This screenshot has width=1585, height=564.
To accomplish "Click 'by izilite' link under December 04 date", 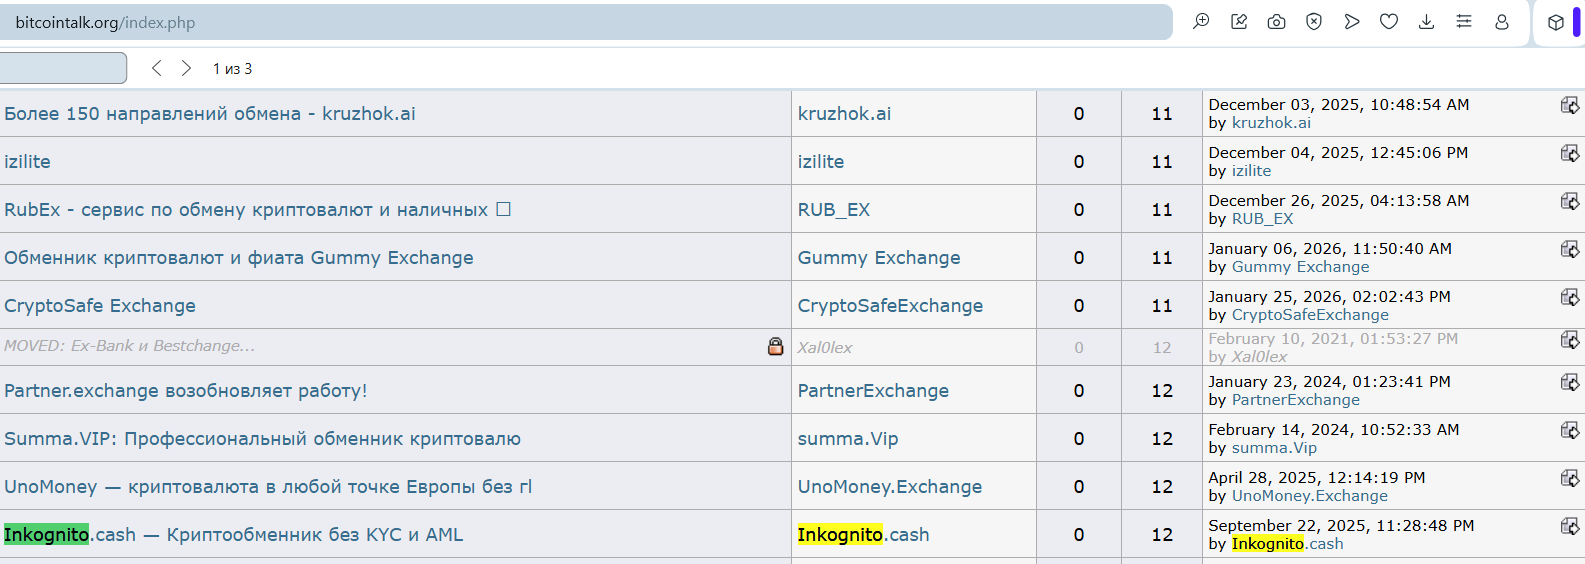I will pos(1251,170).
